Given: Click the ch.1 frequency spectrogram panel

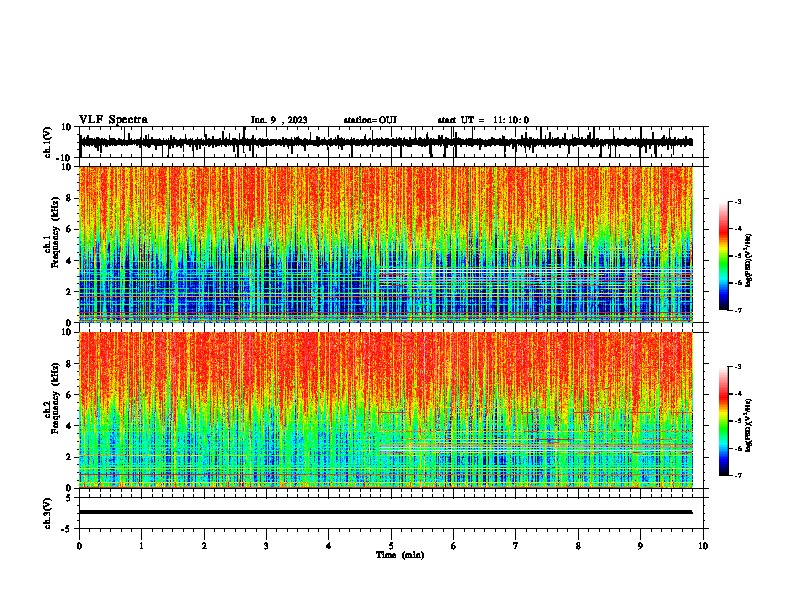Looking at the screenshot, I should click(391, 244).
